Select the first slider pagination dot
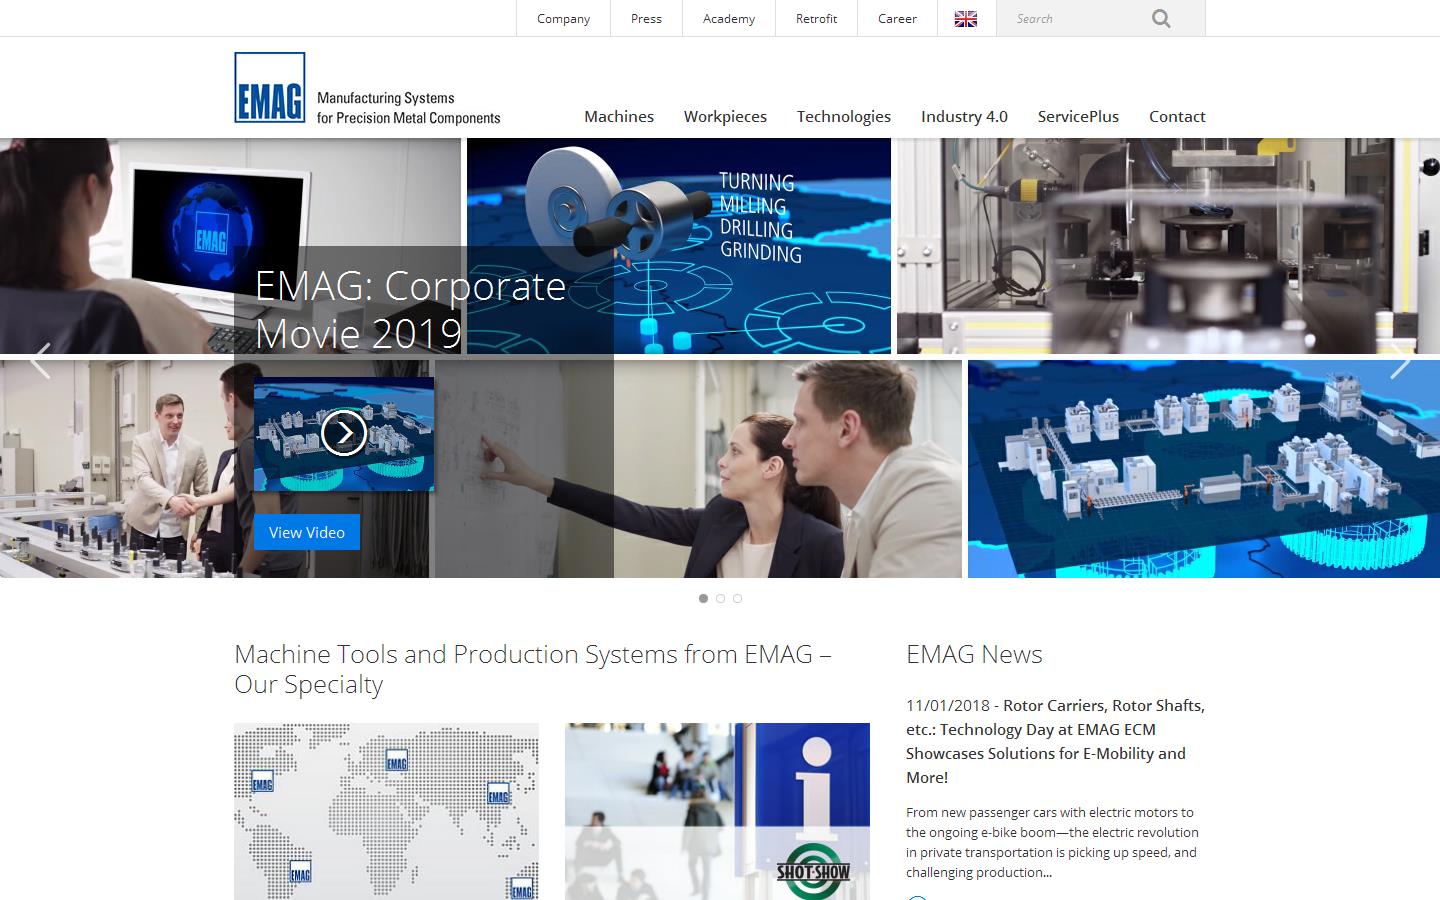This screenshot has height=900, width=1440. pos(703,598)
